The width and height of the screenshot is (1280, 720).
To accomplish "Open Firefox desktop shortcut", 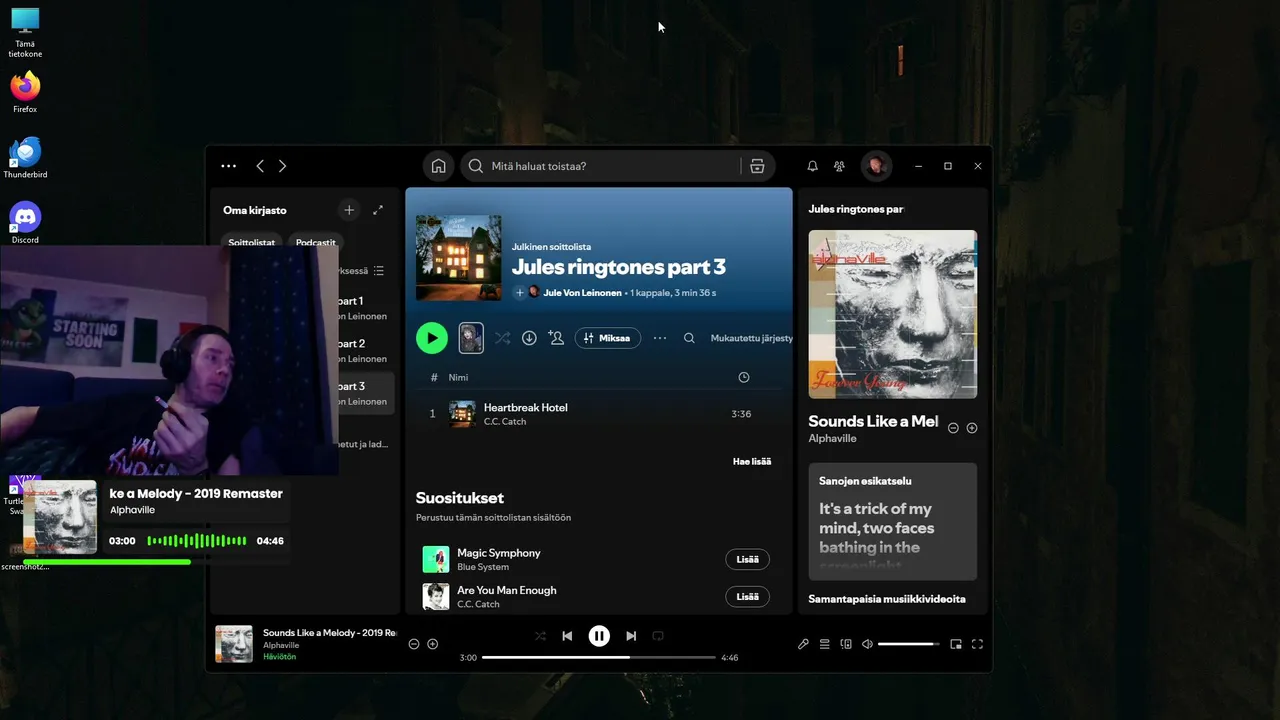I will pos(25,92).
